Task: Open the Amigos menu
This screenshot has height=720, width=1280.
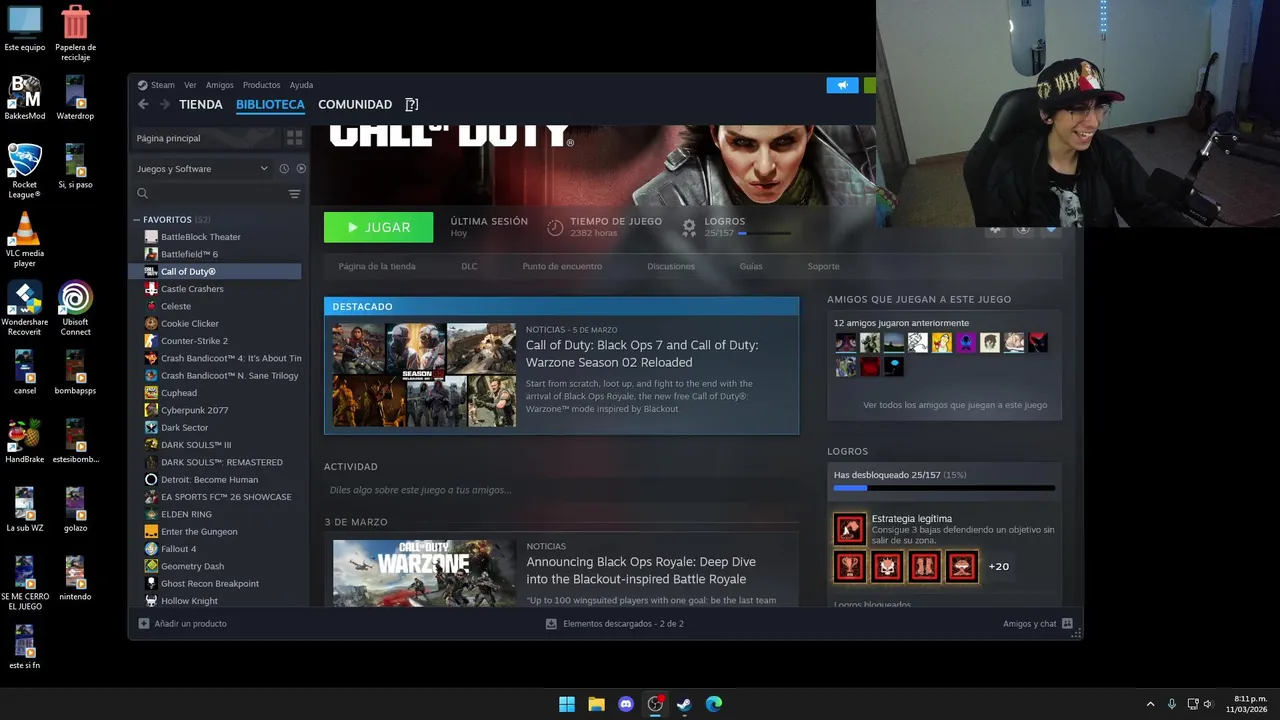Action: pyautogui.click(x=219, y=85)
